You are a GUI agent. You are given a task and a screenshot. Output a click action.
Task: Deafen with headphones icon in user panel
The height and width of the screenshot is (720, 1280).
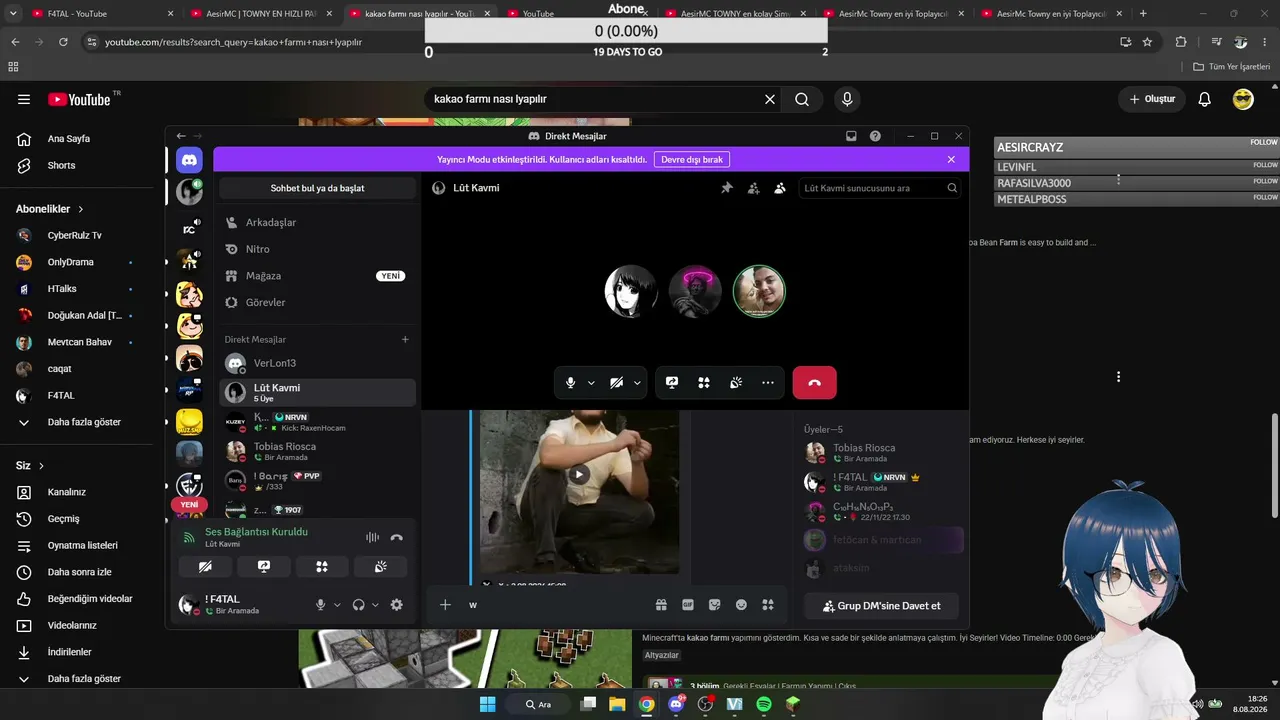[359, 605]
